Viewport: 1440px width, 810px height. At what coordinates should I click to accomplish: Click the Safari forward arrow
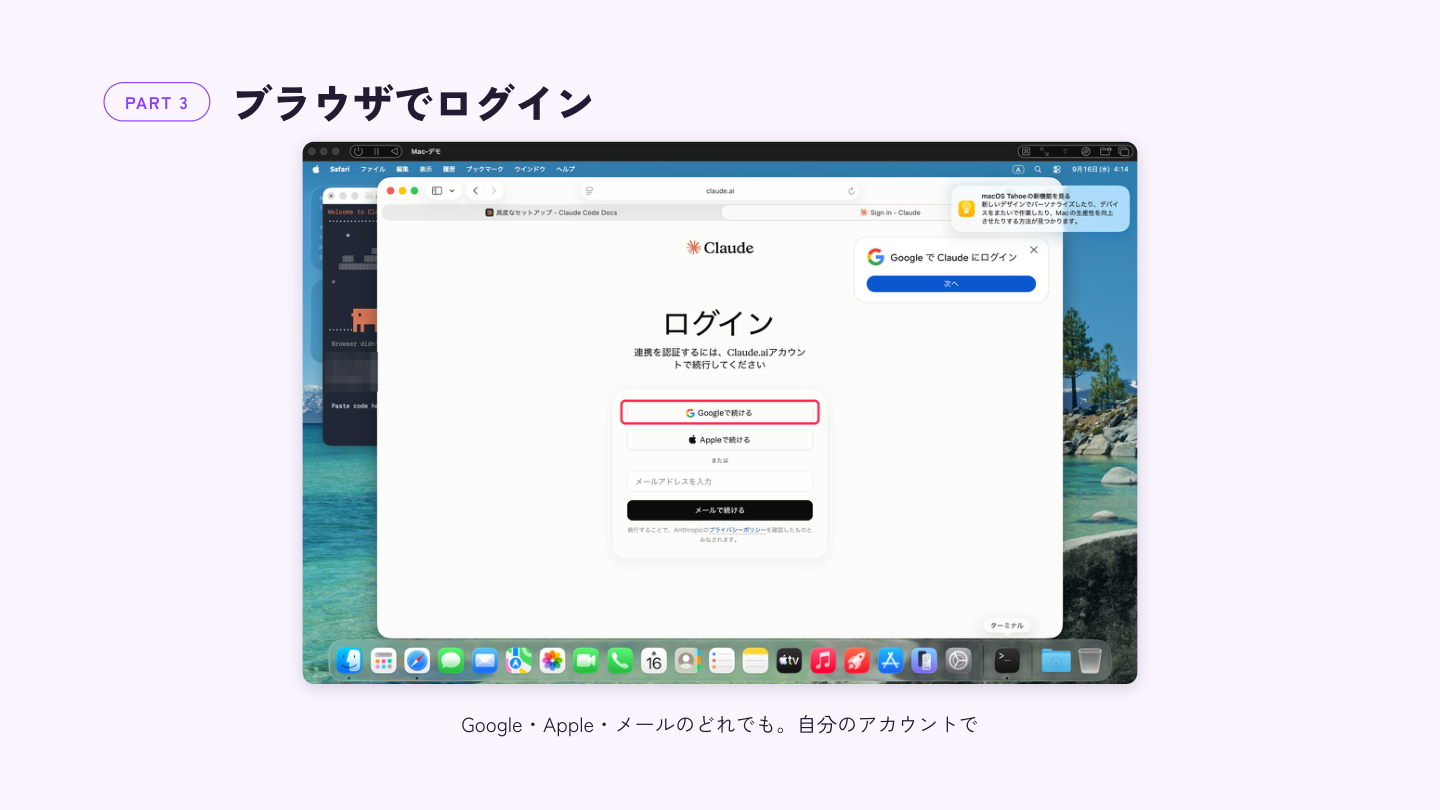point(493,190)
